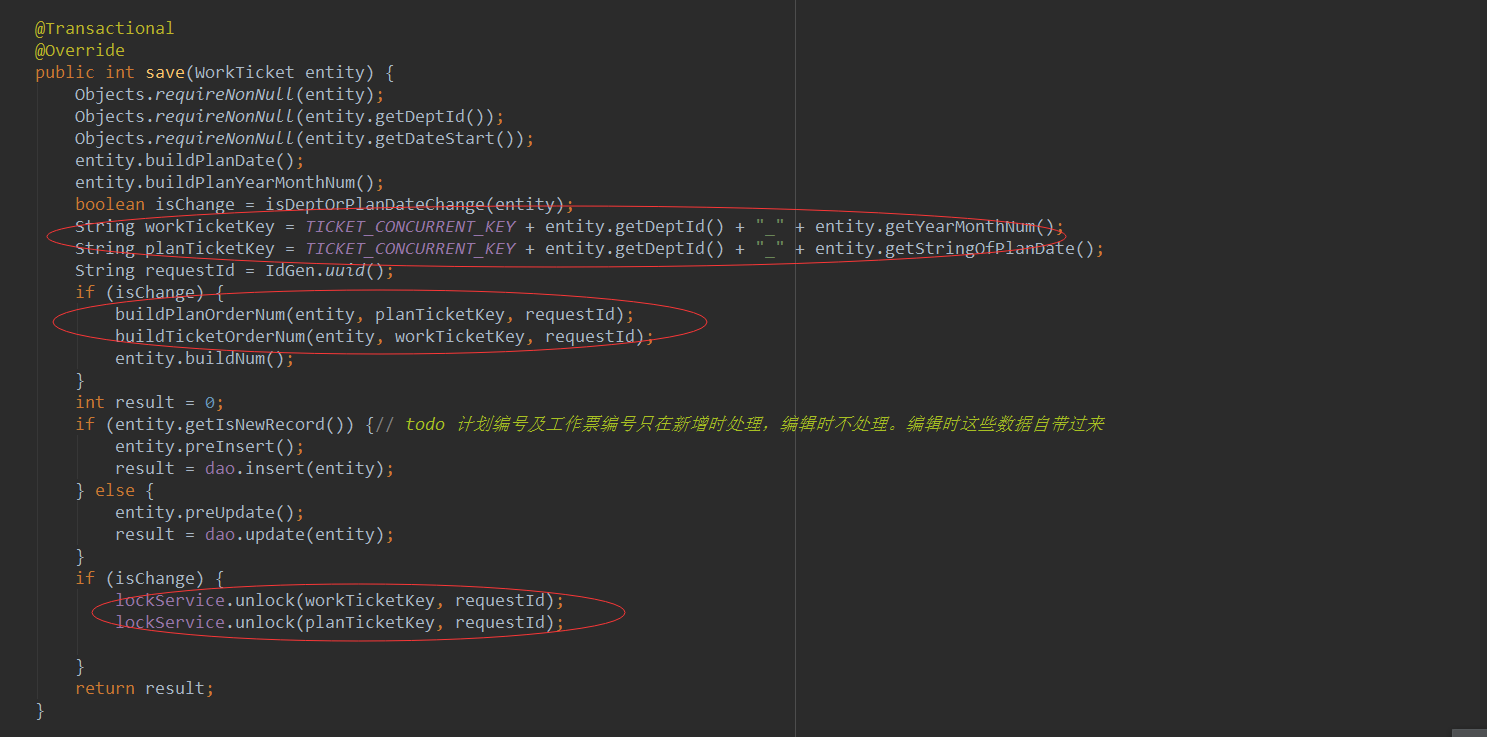The height and width of the screenshot is (737, 1487).
Task: Click dao.update(entity) call
Action: point(295,534)
